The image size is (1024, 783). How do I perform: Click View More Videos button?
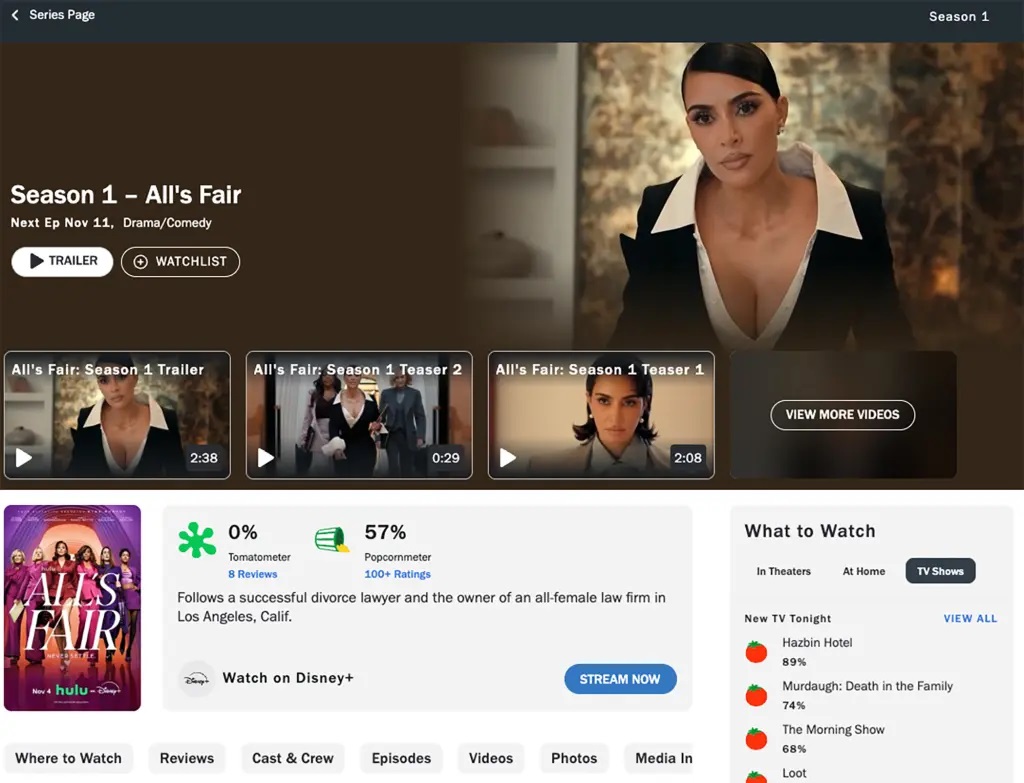(x=842, y=414)
